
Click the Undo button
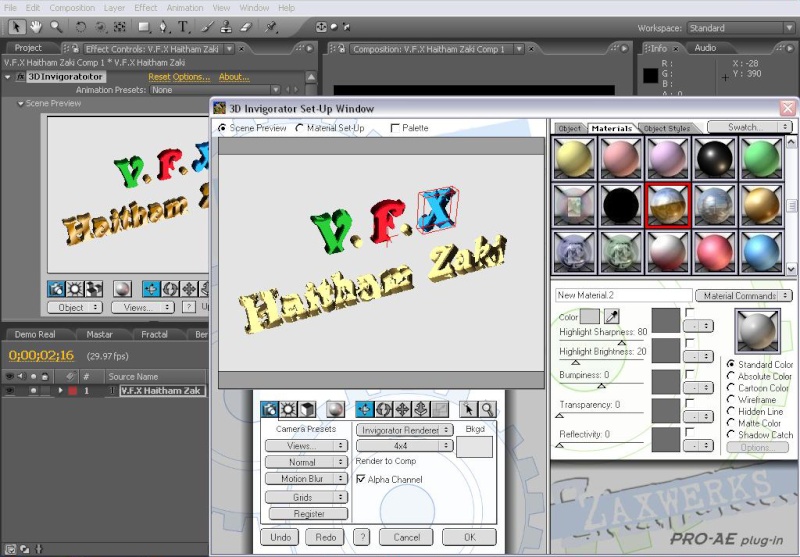(281, 537)
